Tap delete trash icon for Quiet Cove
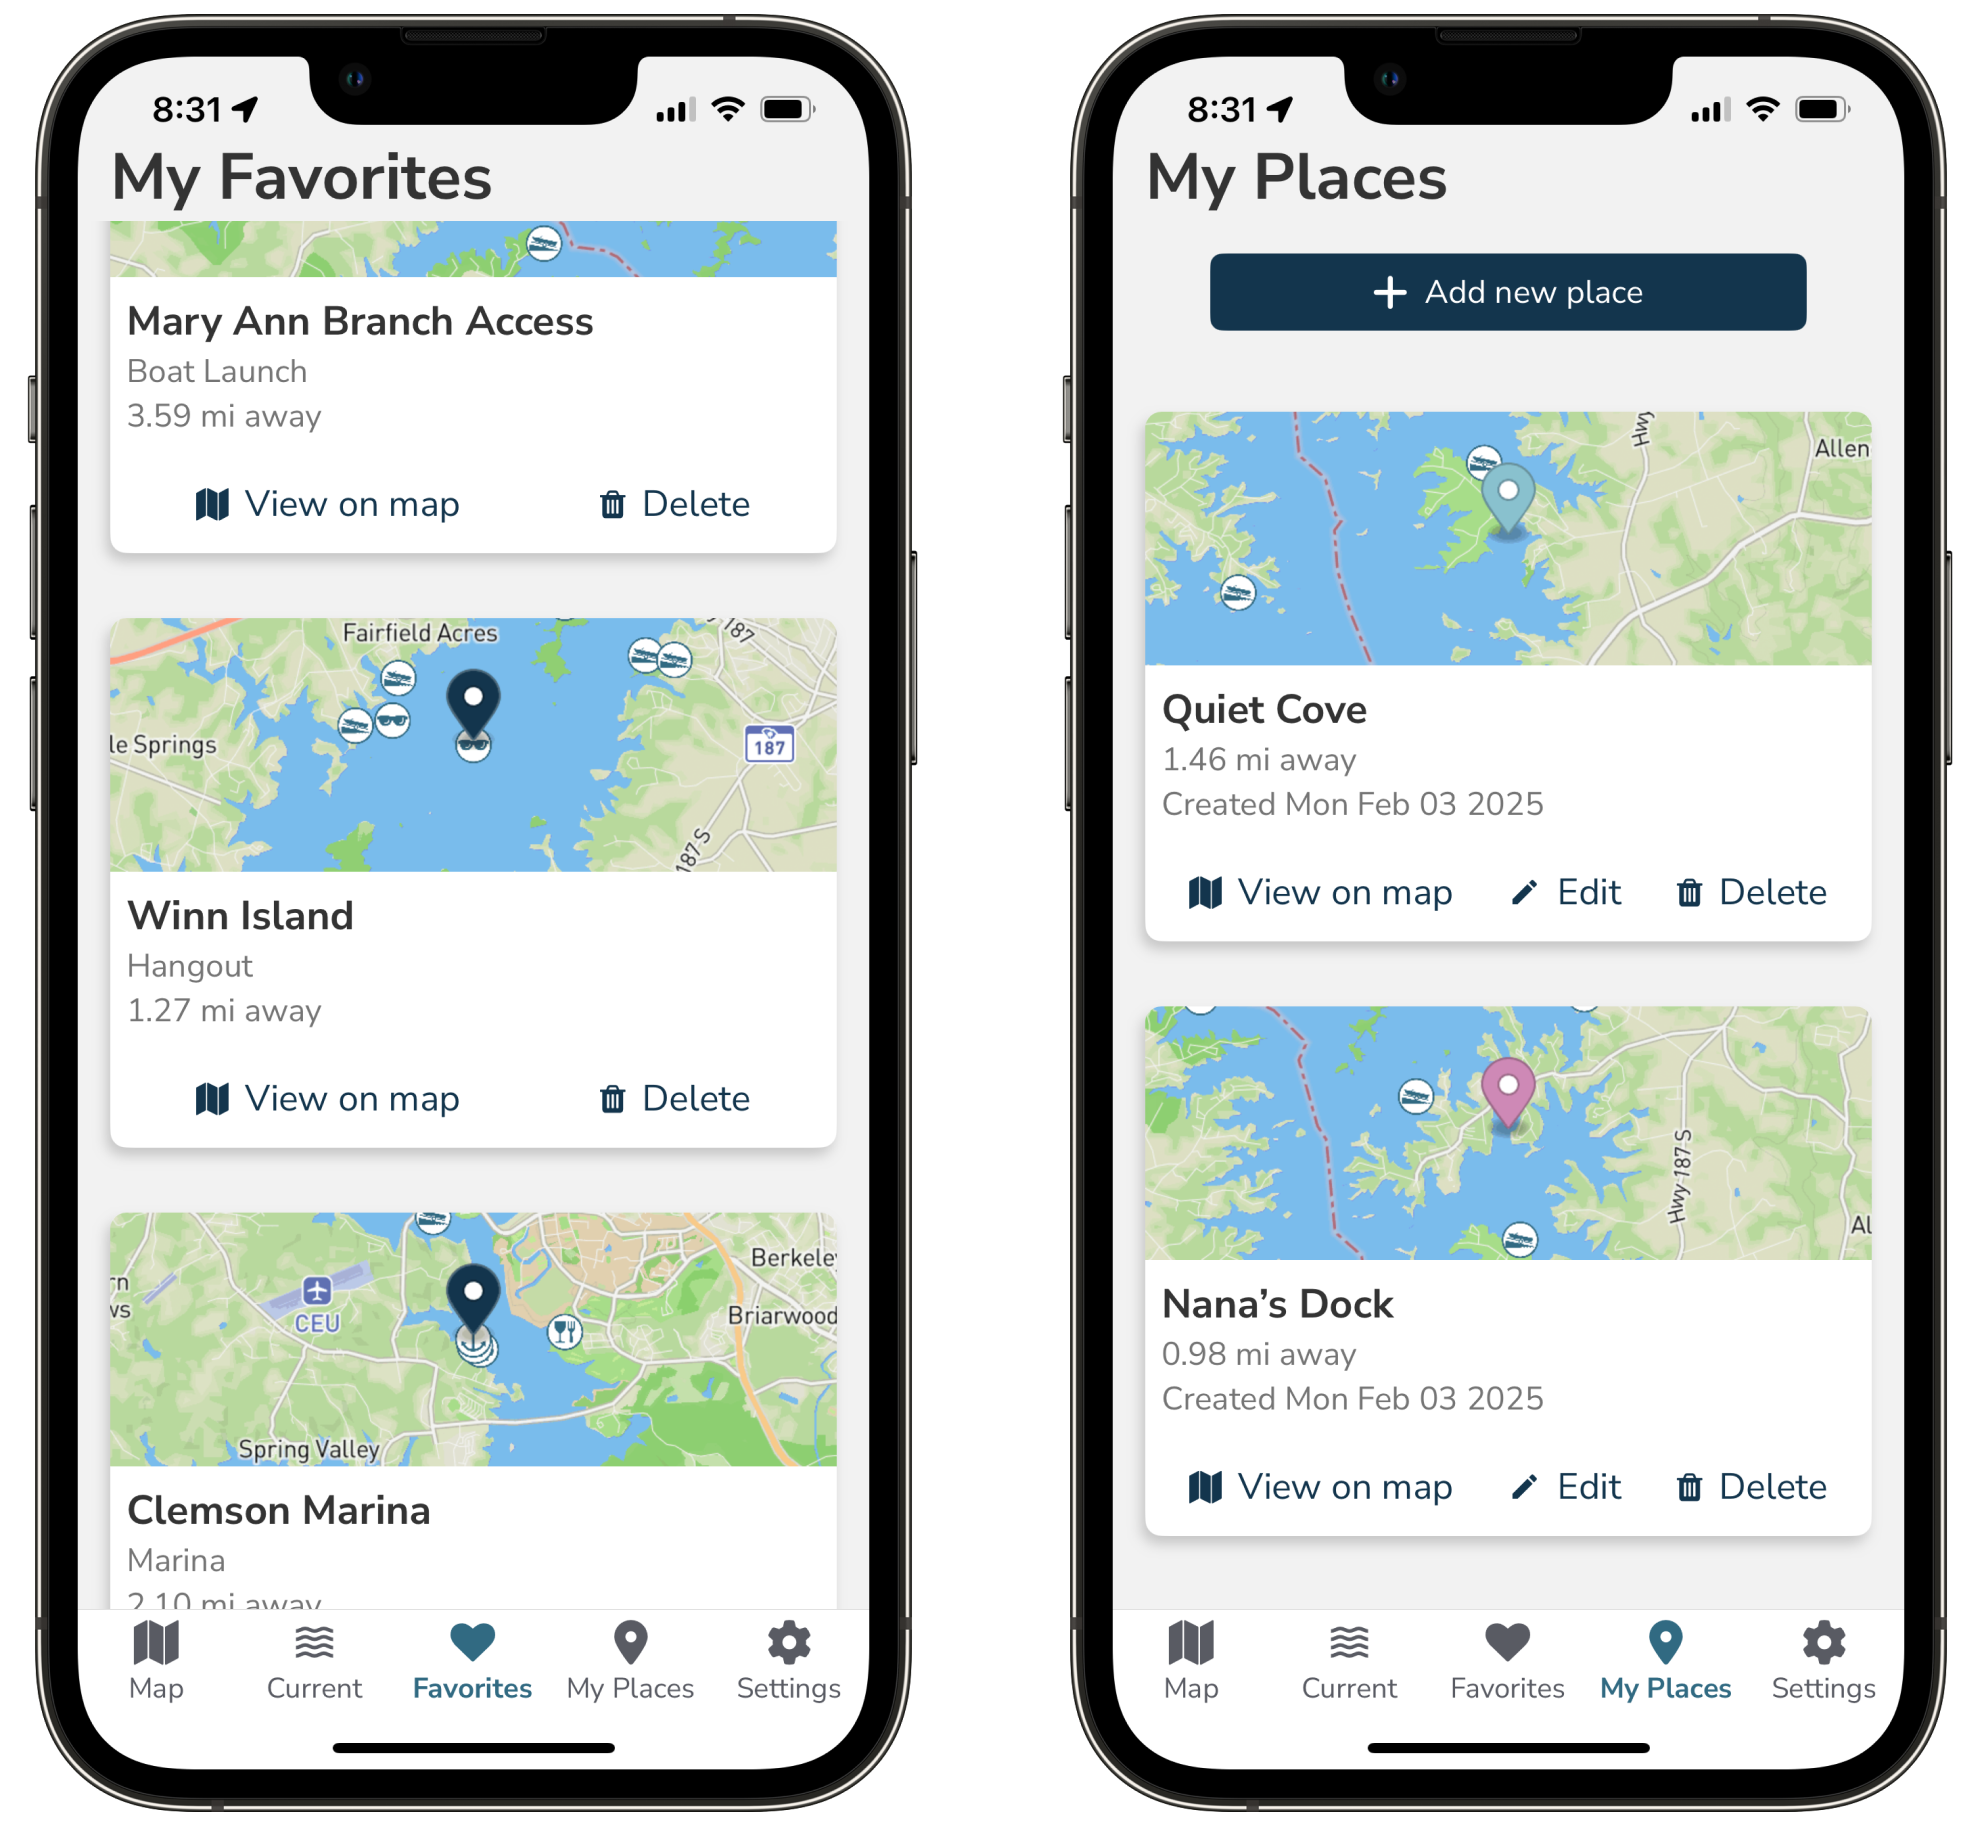Screen dimensions: 1982x1826 1685,892
